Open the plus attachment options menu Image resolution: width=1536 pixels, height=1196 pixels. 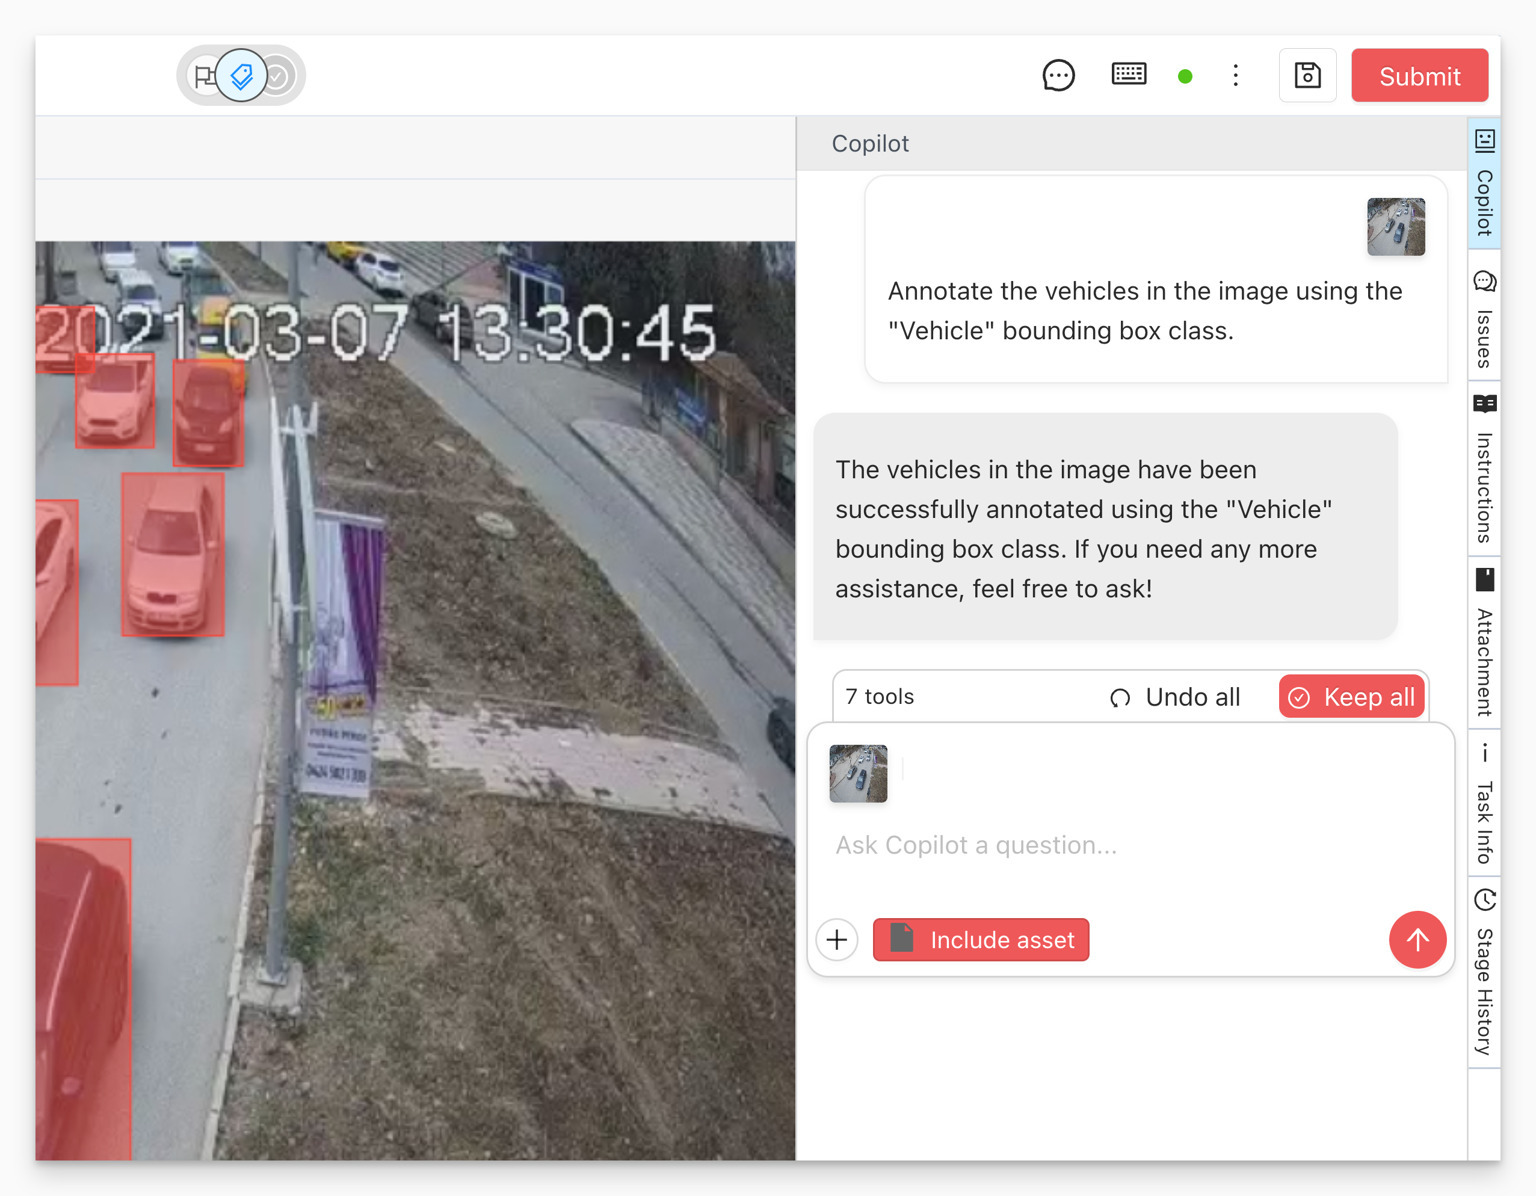coord(837,940)
